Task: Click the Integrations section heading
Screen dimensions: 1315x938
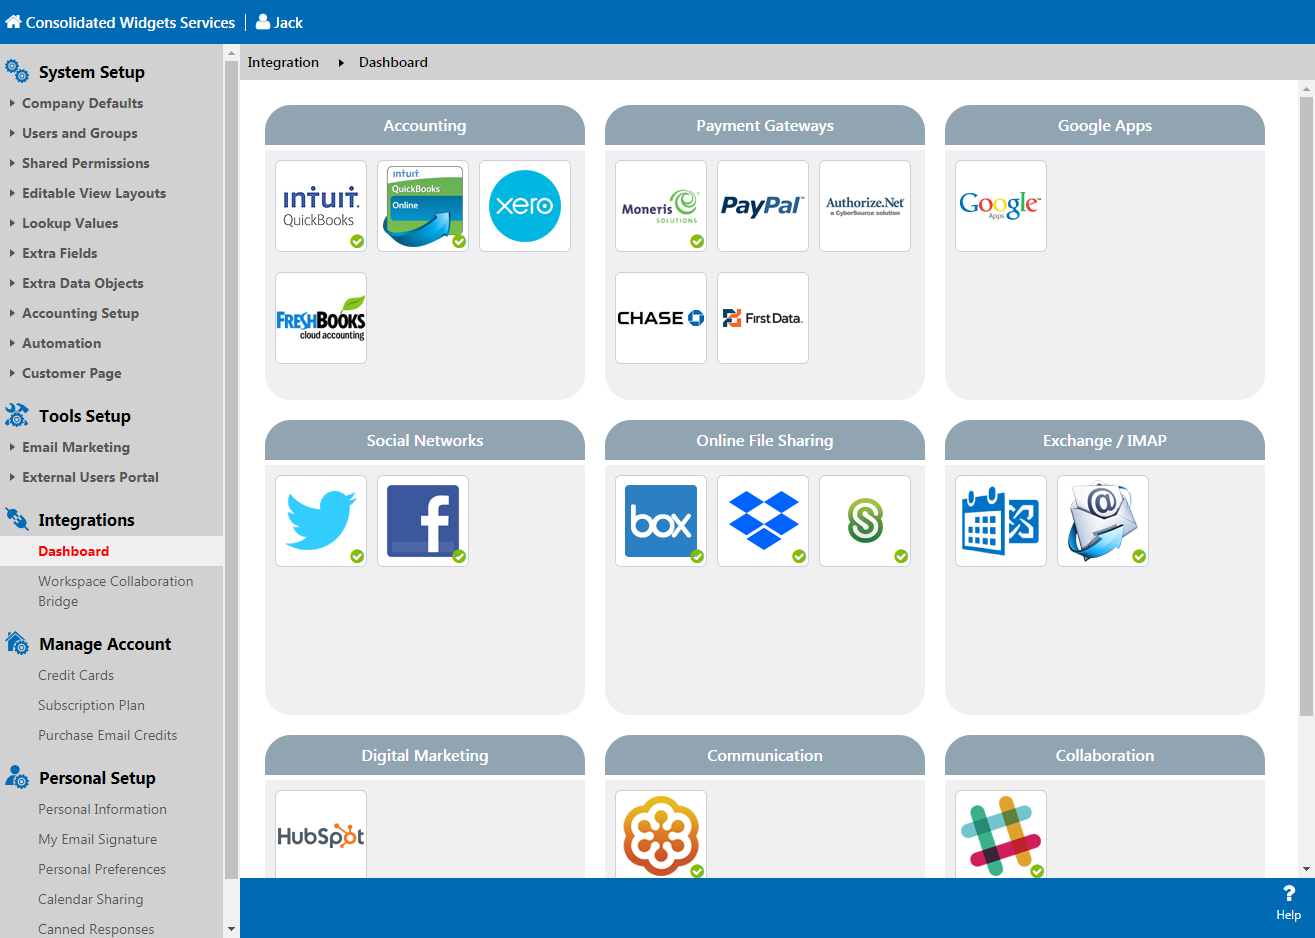Action: coord(86,520)
